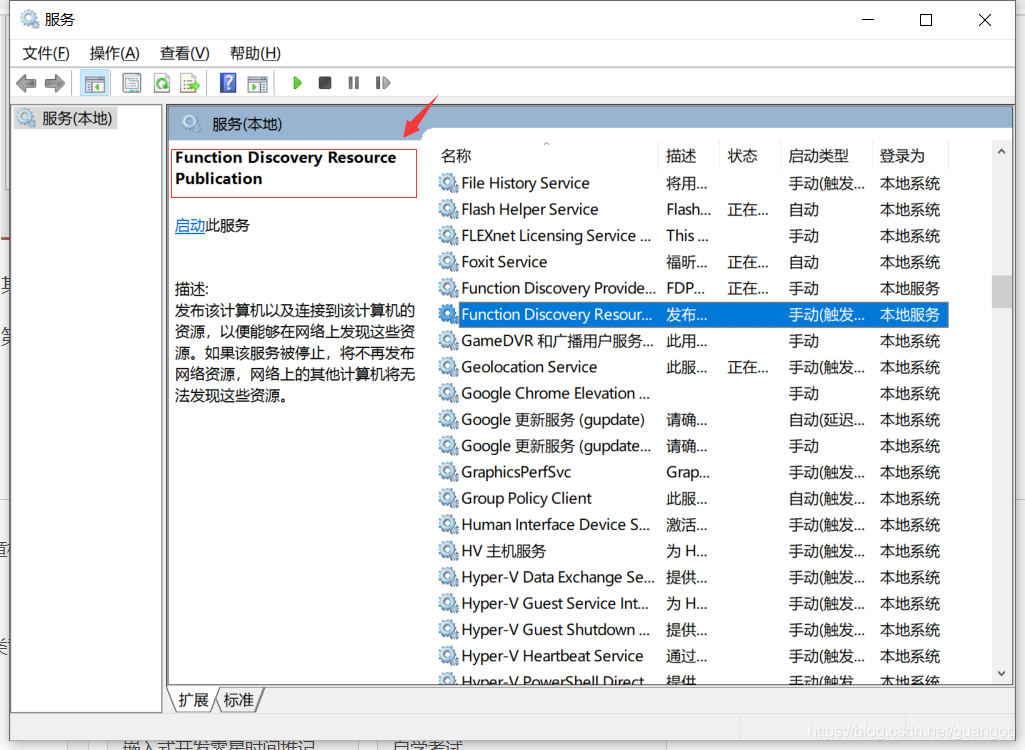Viewport: 1025px width, 750px height.
Task: Refresh the services list via toolbar icon
Action: tap(161, 83)
